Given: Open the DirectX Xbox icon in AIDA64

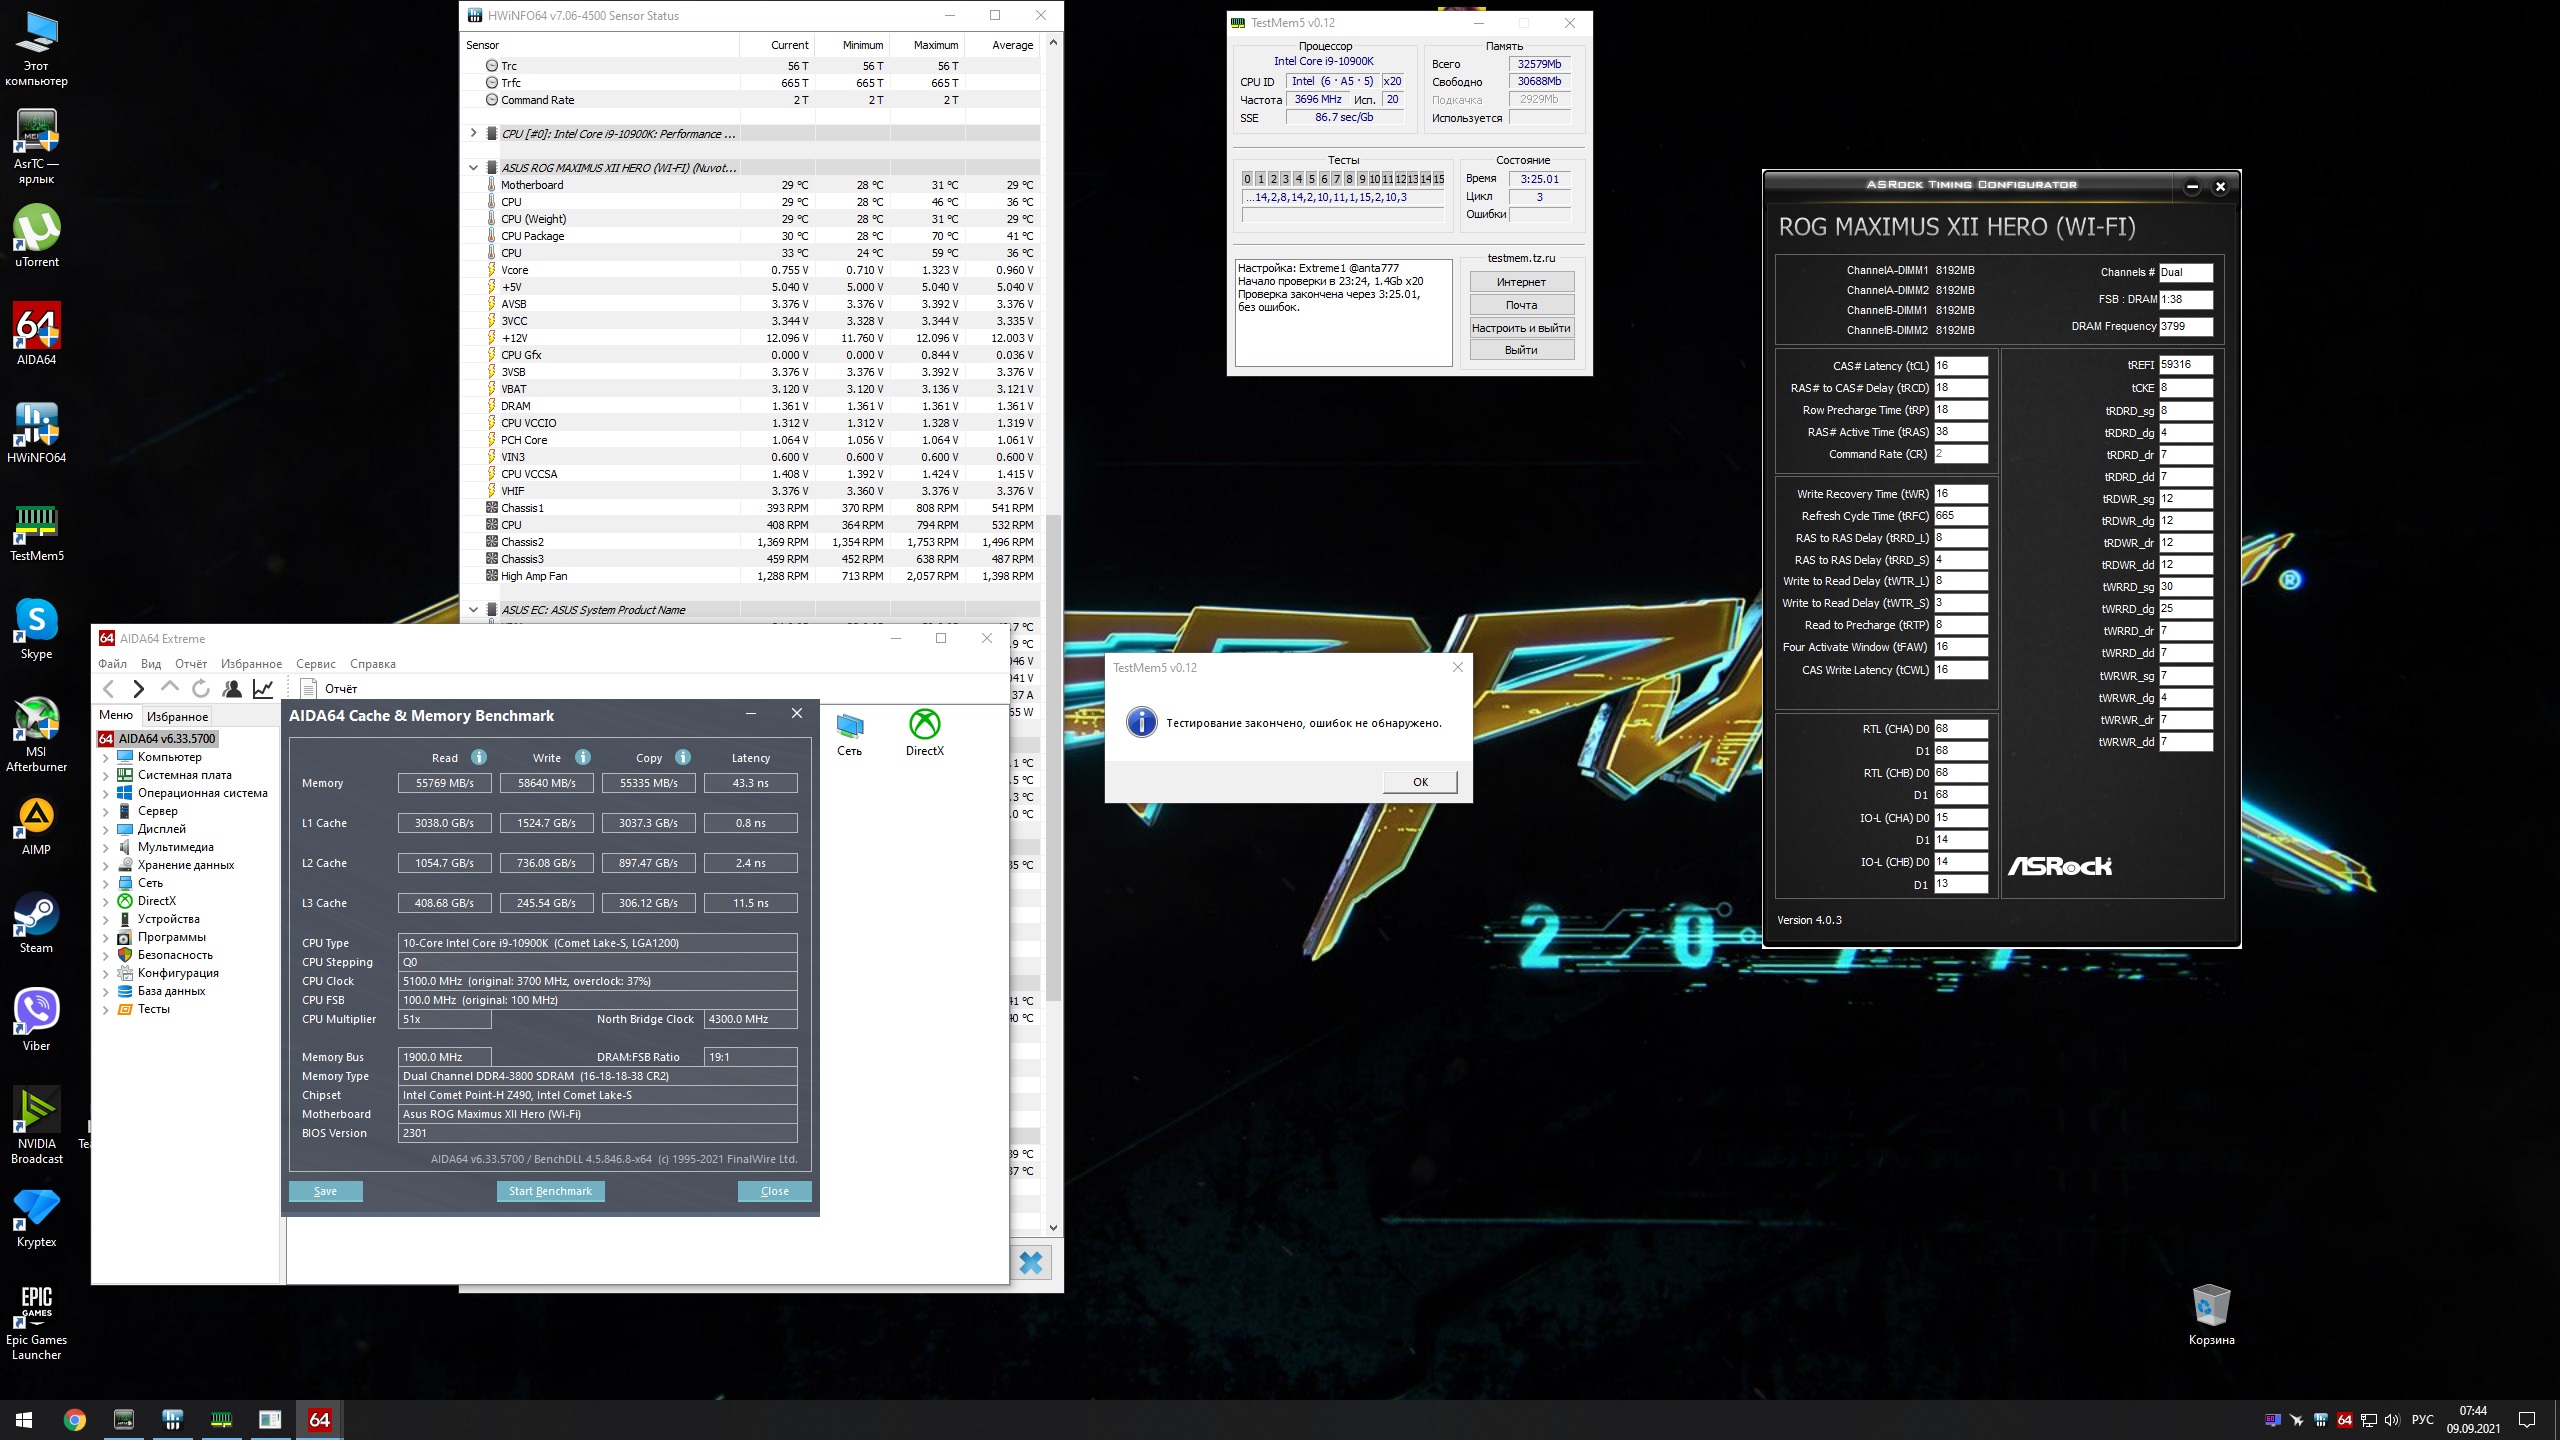Looking at the screenshot, I should pyautogui.click(x=924, y=726).
